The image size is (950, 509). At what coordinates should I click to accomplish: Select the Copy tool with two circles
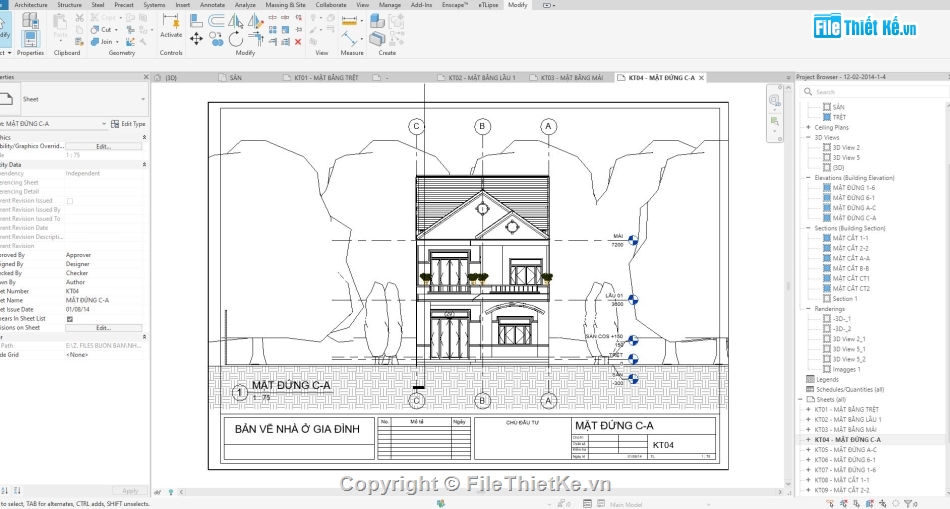[216, 39]
